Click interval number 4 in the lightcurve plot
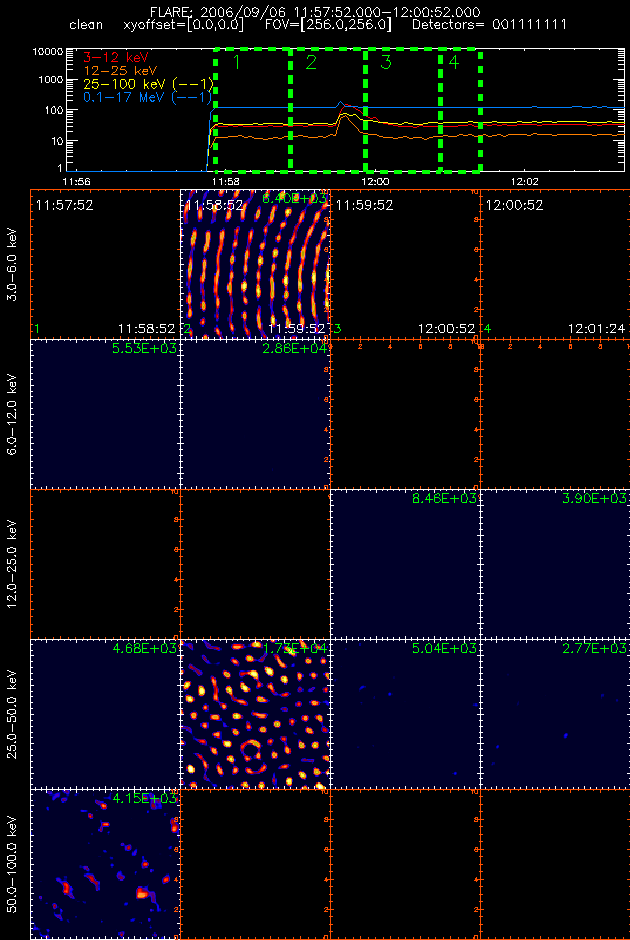Screen dimensions: 630x940 click(x=454, y=62)
